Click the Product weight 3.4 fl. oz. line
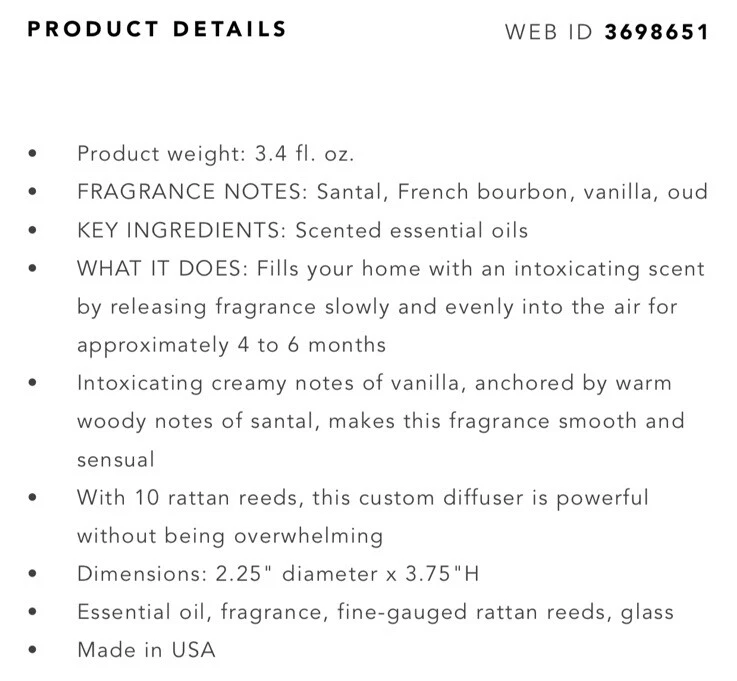The image size is (737, 681). pos(216,154)
